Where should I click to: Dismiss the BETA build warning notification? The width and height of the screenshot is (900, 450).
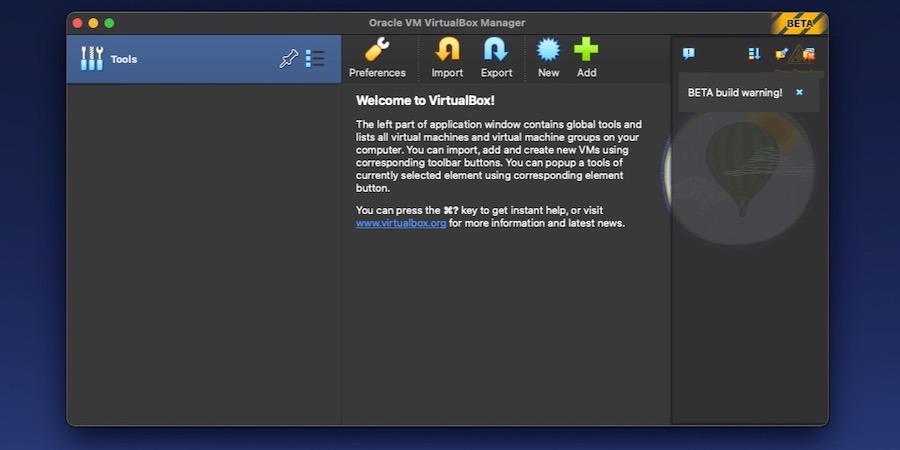click(799, 92)
